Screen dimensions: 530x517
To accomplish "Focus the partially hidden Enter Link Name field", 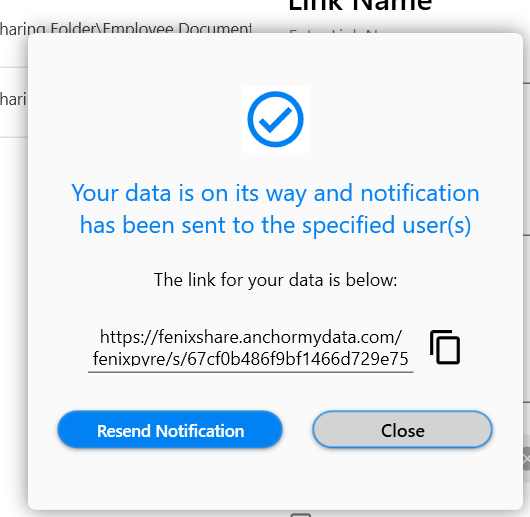I will (338, 31).
